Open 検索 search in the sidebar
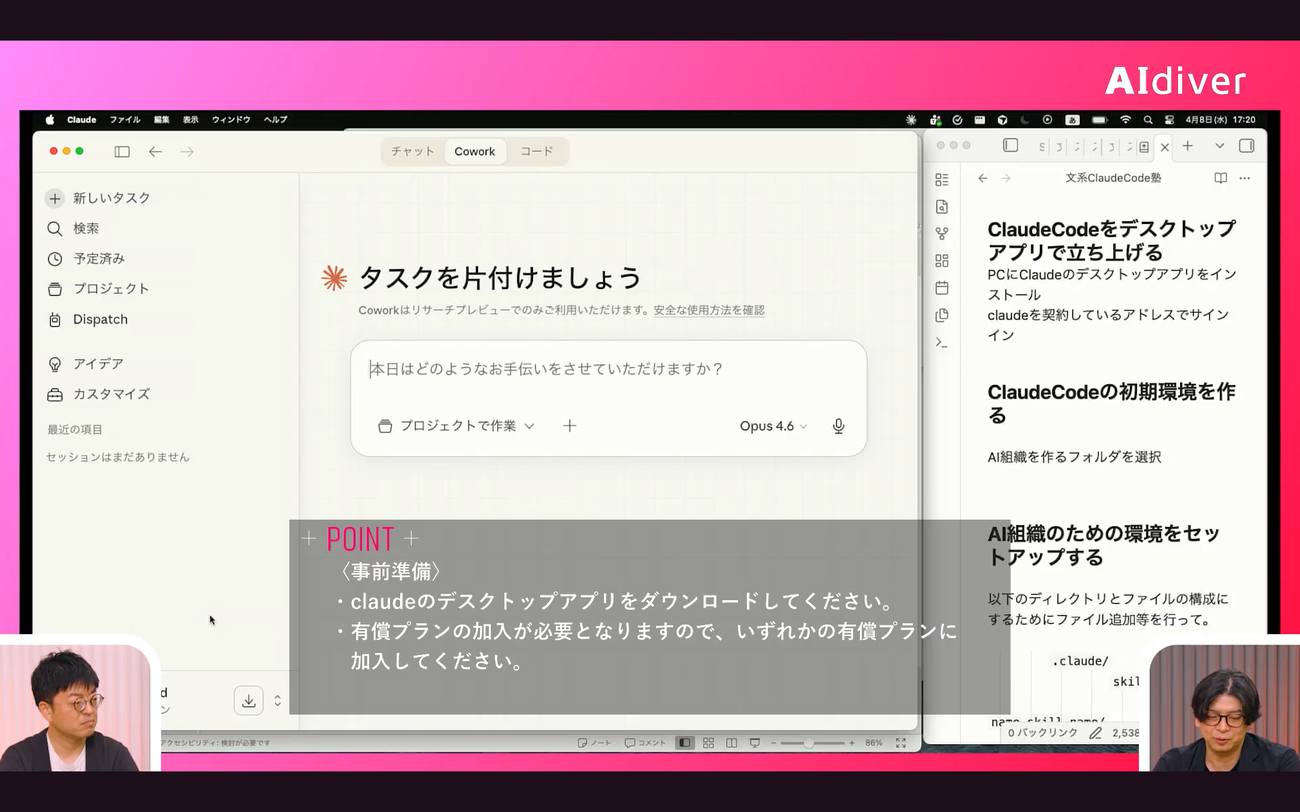This screenshot has height=812, width=1300. tap(85, 229)
